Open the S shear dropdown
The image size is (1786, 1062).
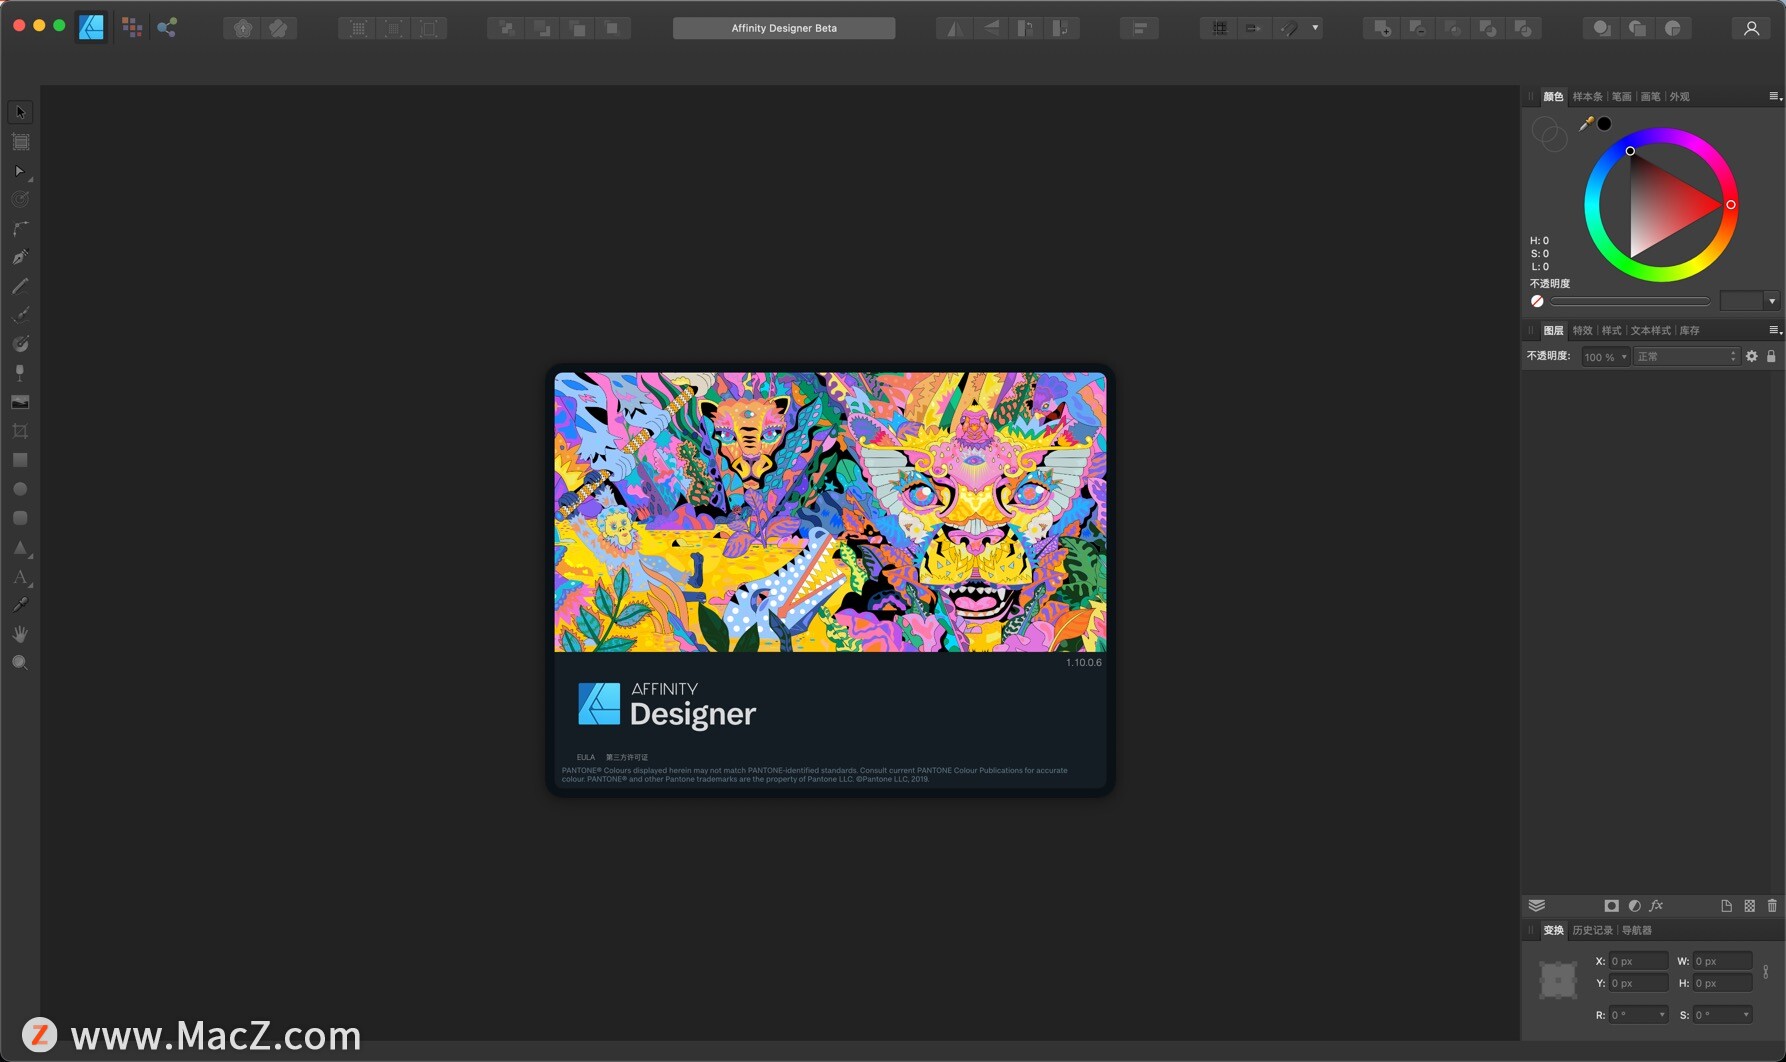click(x=1746, y=1015)
